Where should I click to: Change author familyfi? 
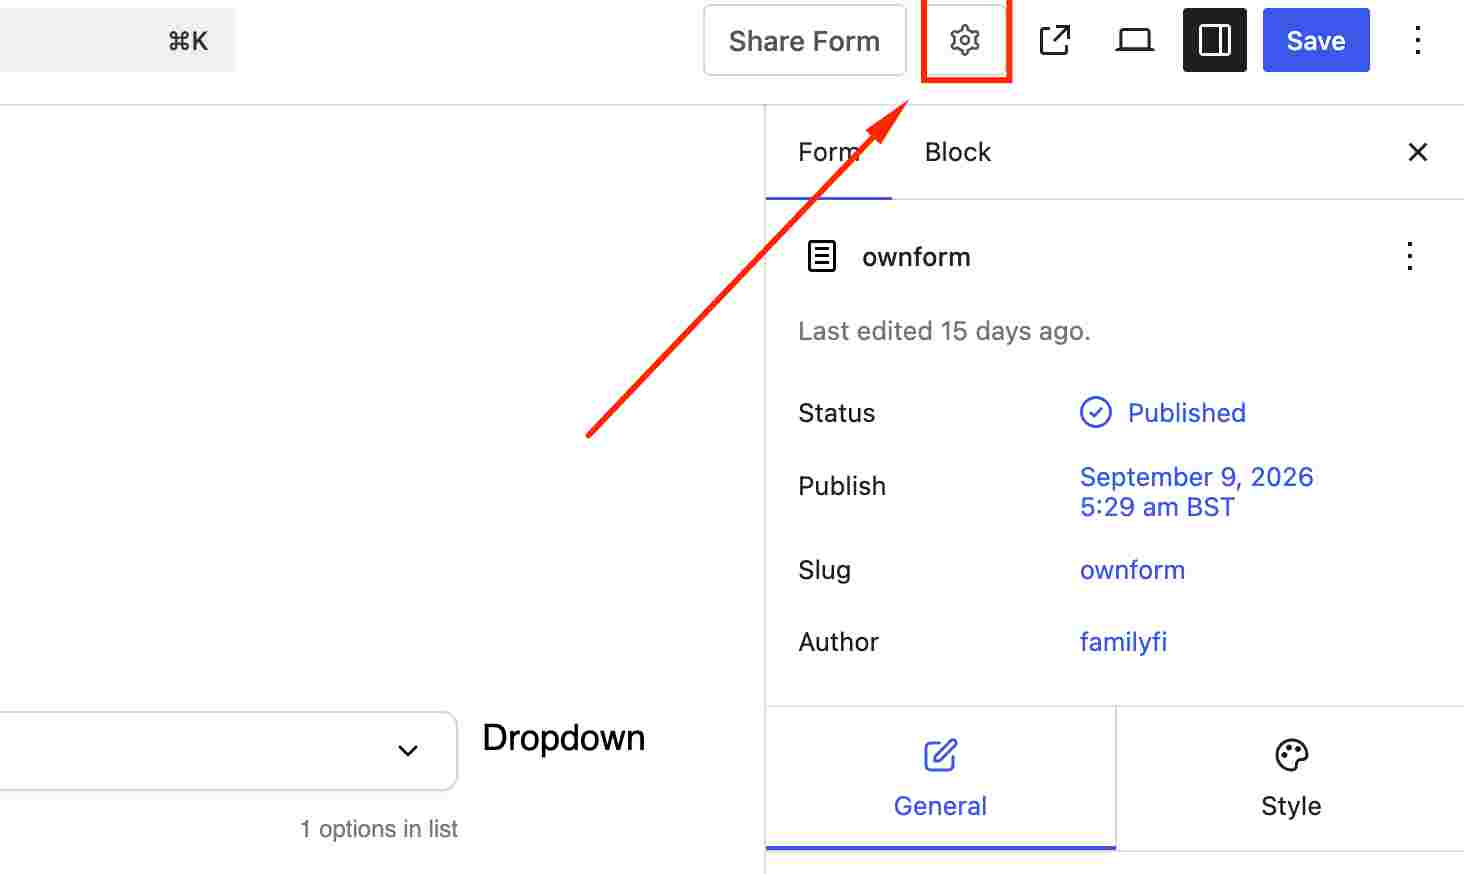[x=1123, y=642]
